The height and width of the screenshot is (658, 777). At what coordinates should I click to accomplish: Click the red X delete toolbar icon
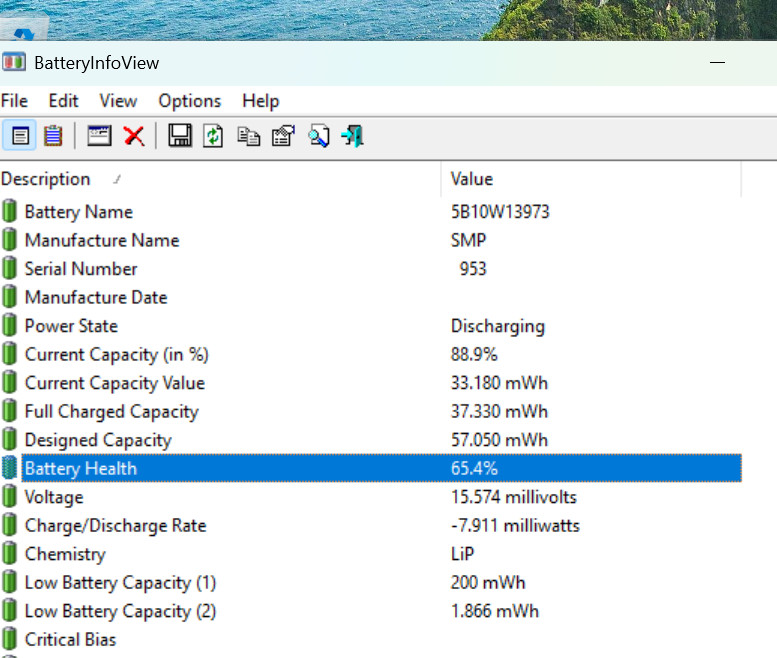134,136
